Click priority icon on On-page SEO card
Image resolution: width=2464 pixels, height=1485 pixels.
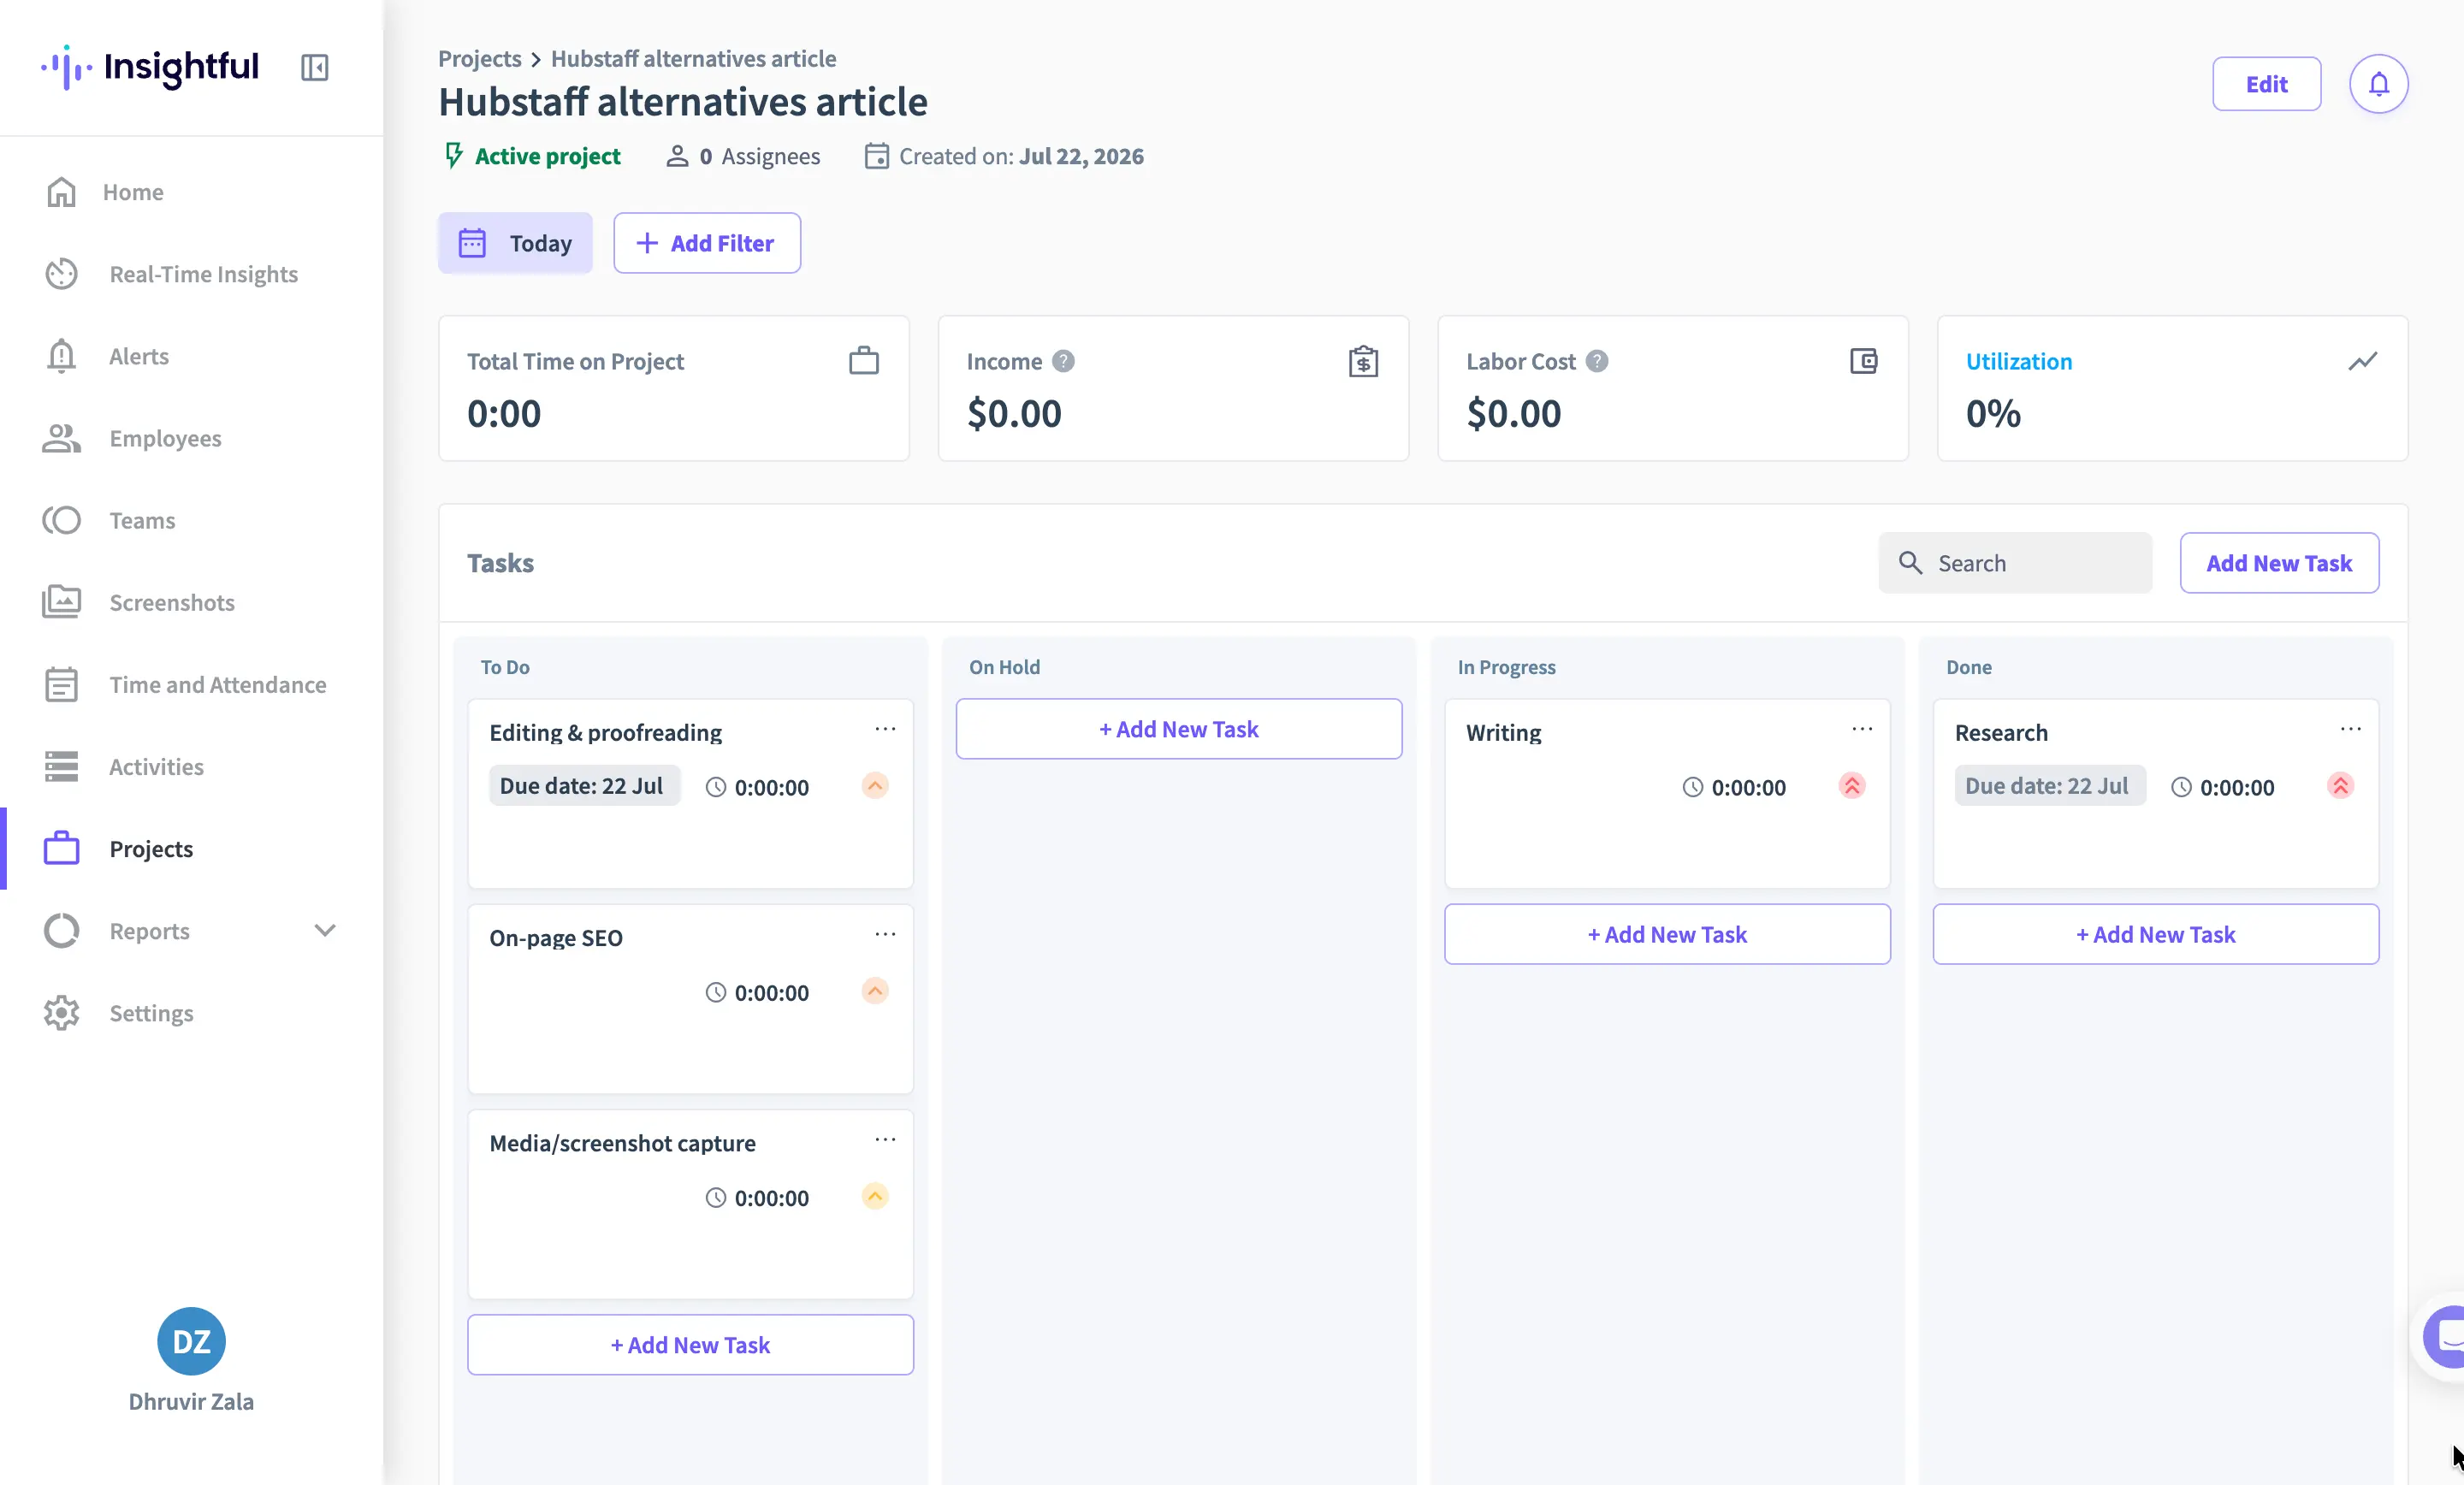[x=875, y=991]
